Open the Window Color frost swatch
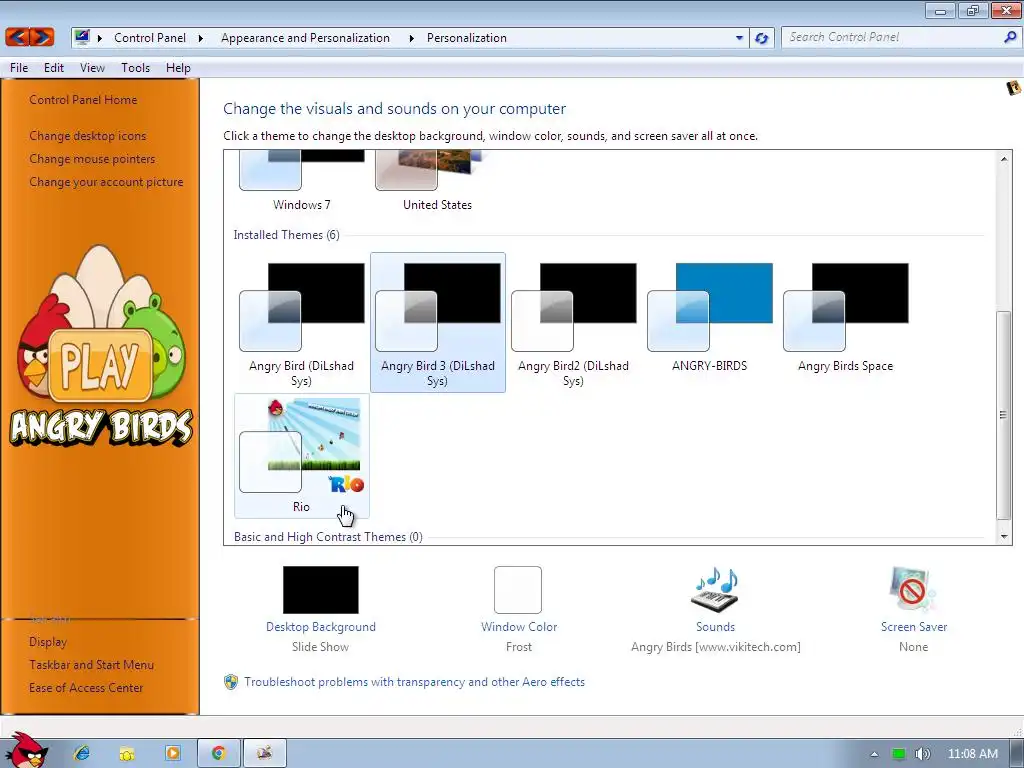Image resolution: width=1024 pixels, height=768 pixels. tap(518, 590)
